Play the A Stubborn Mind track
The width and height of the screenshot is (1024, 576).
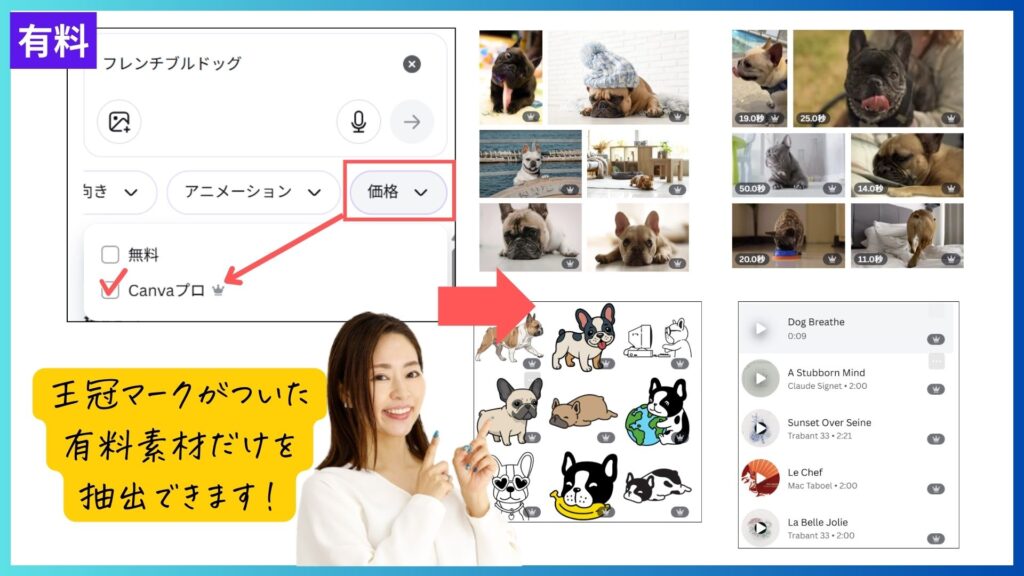(x=761, y=379)
